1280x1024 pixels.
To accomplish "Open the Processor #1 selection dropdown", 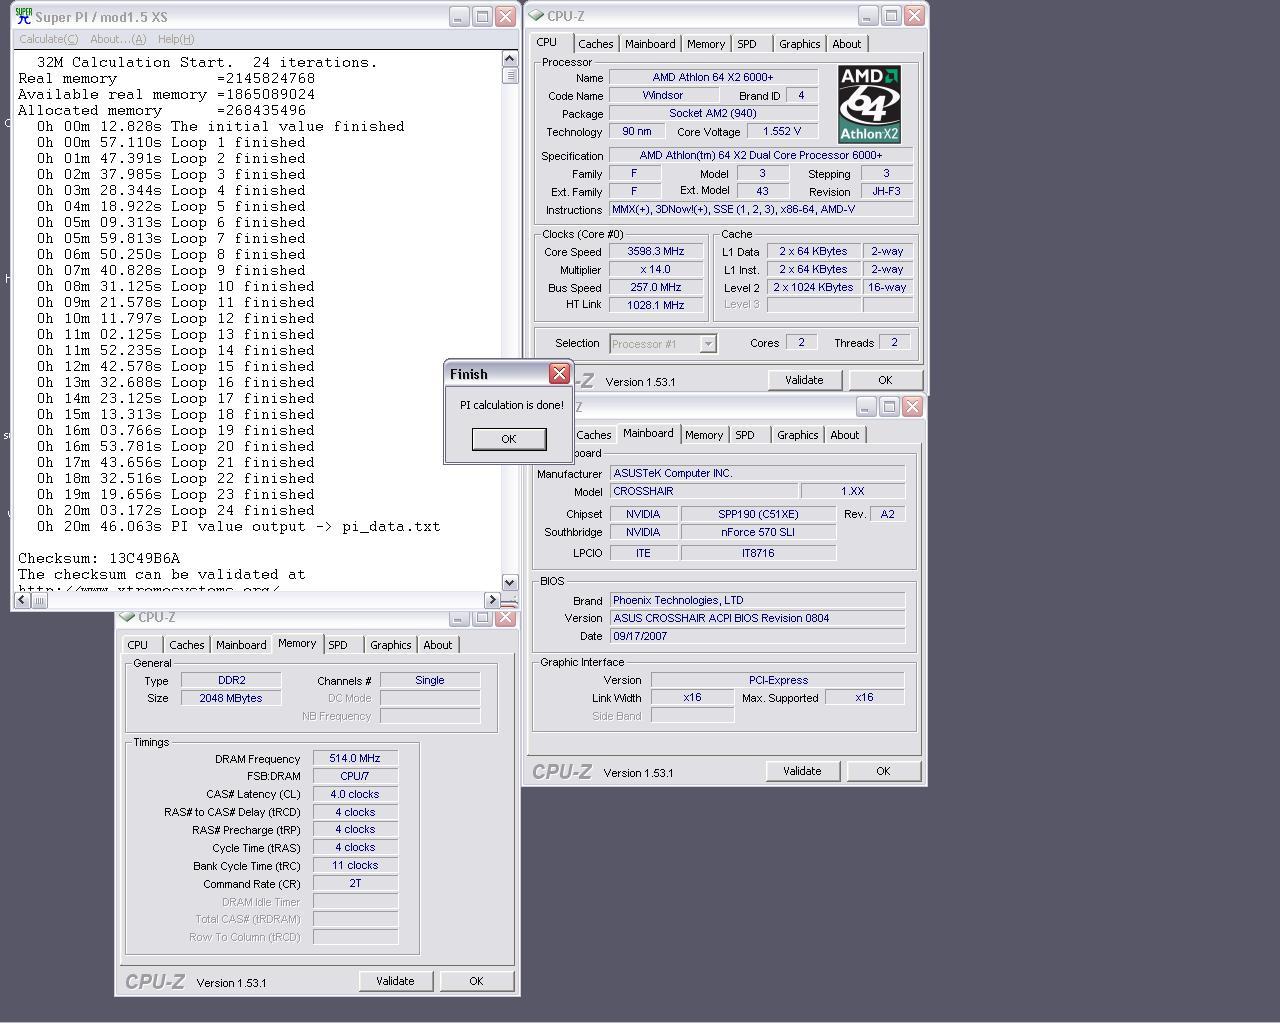I will [708, 344].
